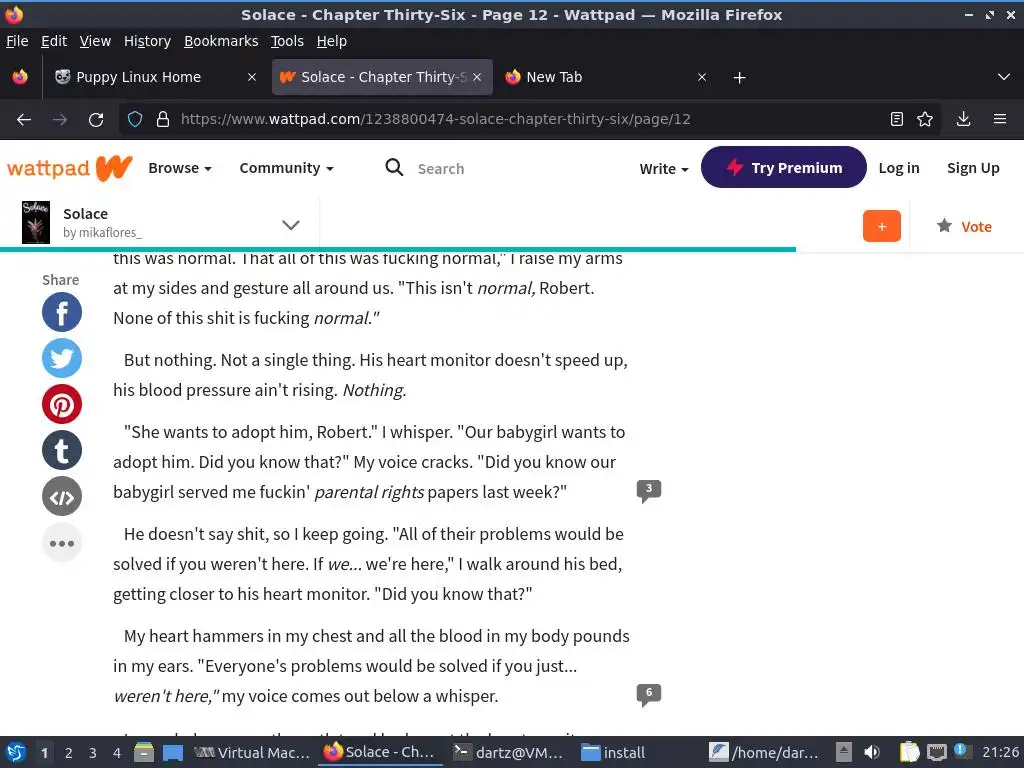Go back to previous page
The height and width of the screenshot is (768, 1024).
[24, 120]
